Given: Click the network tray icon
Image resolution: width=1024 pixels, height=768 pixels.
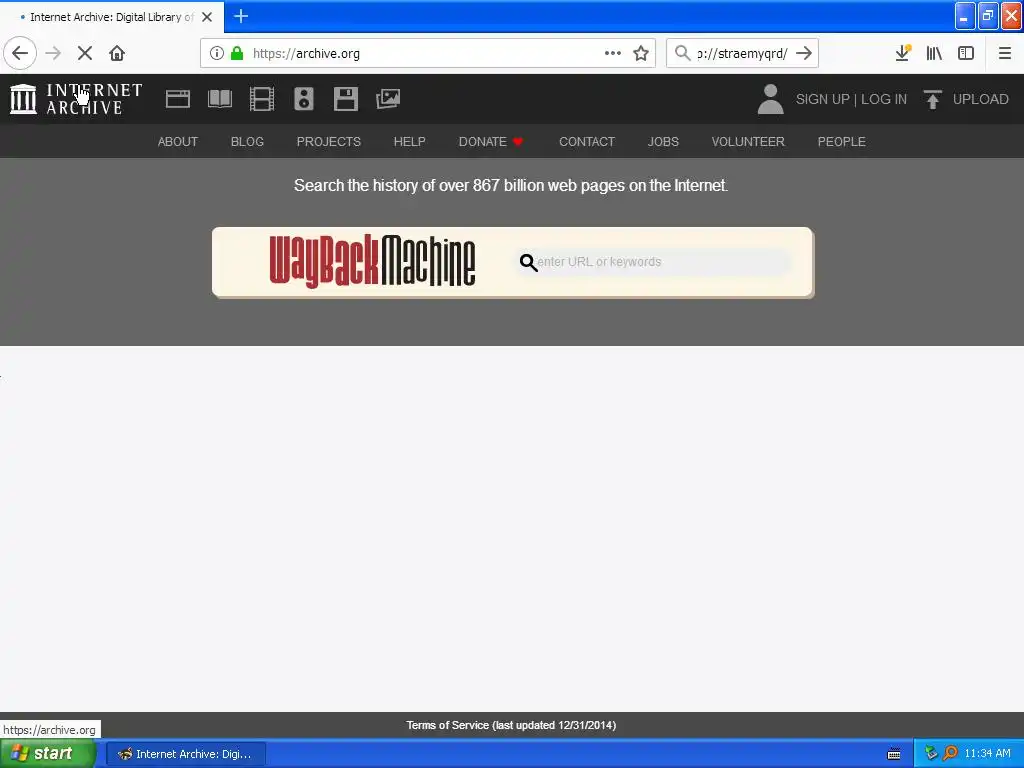Looking at the screenshot, I should pyautogui.click(x=931, y=754).
